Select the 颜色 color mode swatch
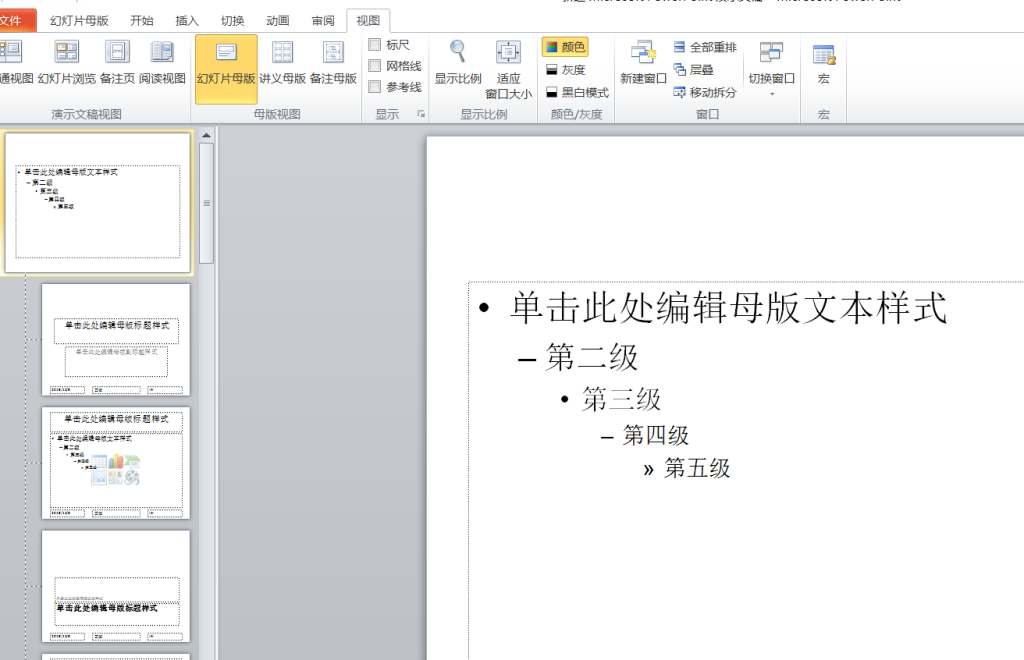 [566, 47]
